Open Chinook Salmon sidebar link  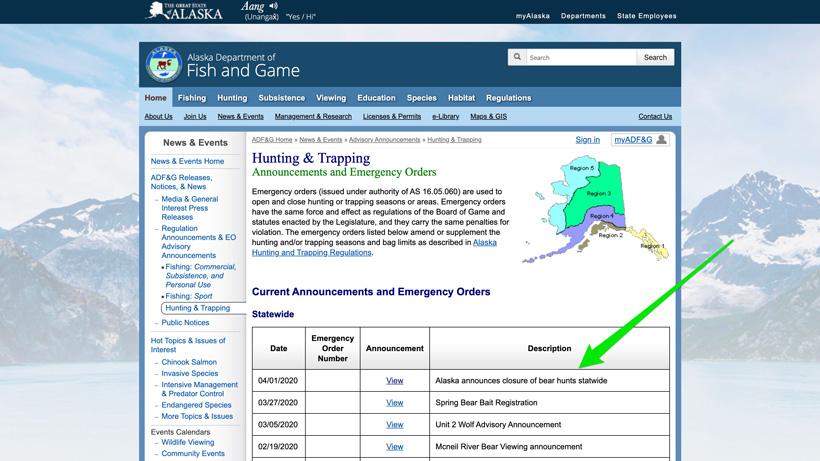[x=189, y=362]
